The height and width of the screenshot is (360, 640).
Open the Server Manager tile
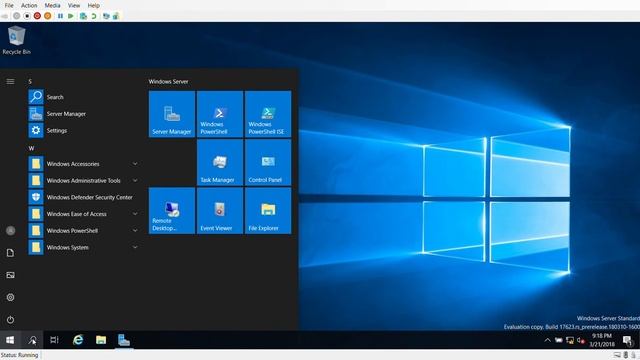point(172,114)
